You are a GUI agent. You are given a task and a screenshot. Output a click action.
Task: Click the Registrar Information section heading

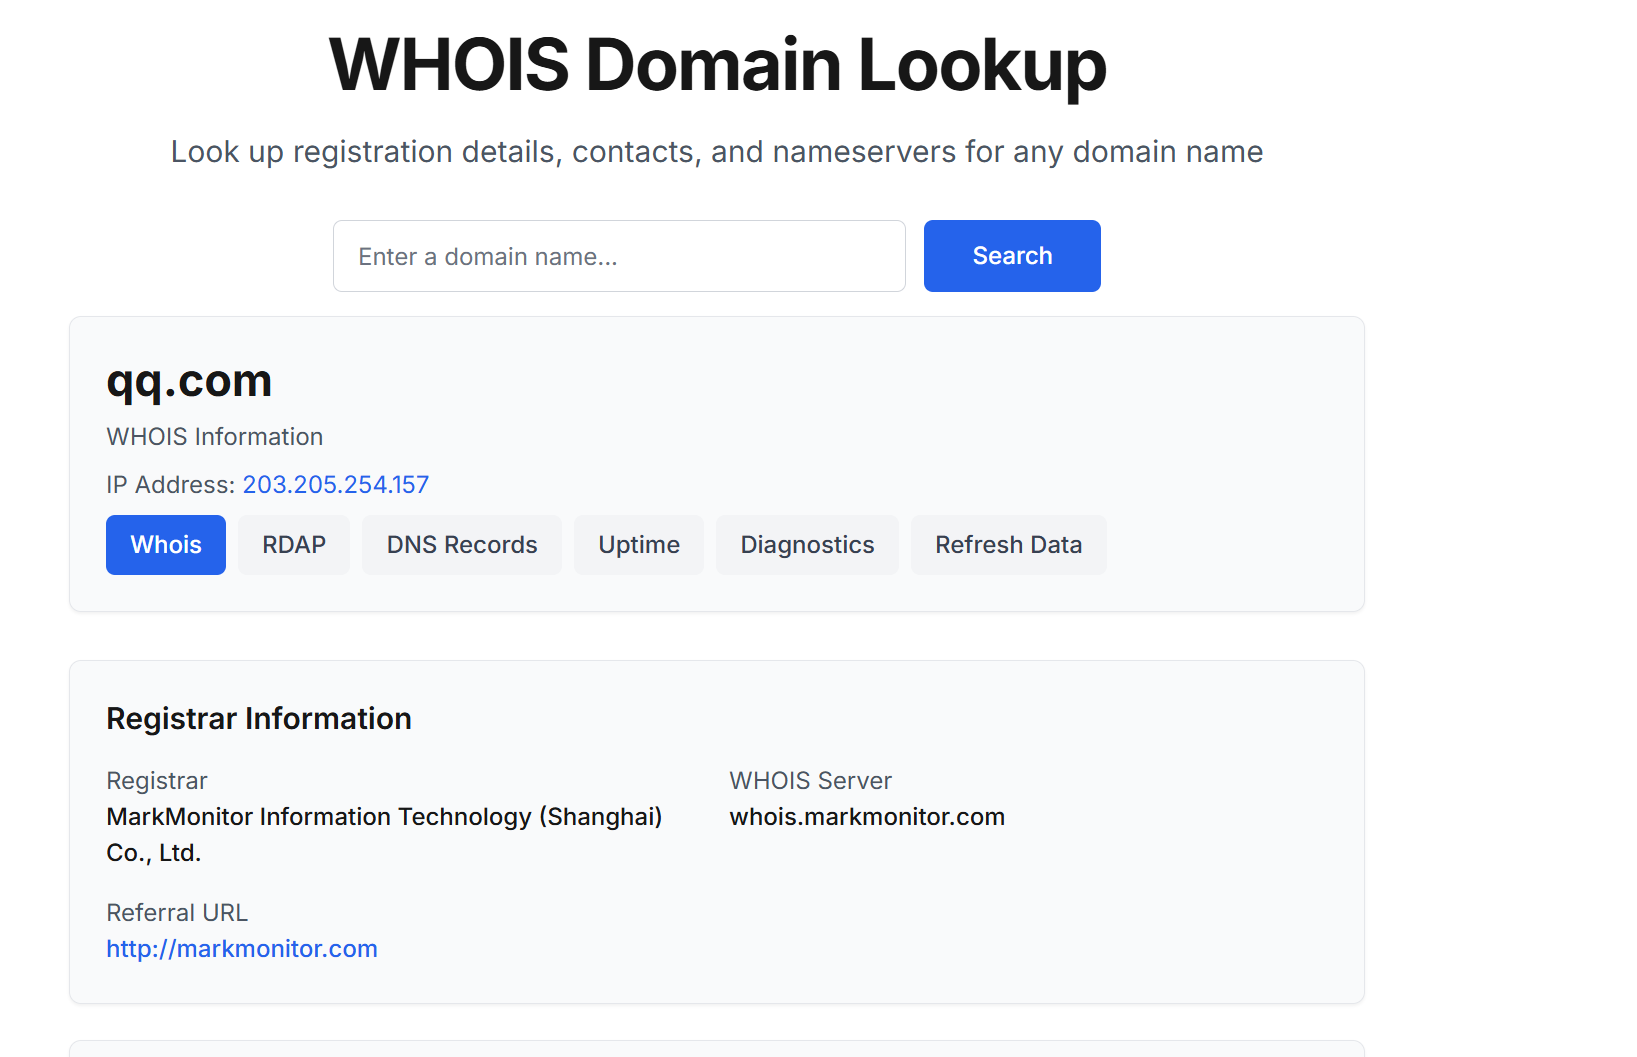tap(259, 719)
